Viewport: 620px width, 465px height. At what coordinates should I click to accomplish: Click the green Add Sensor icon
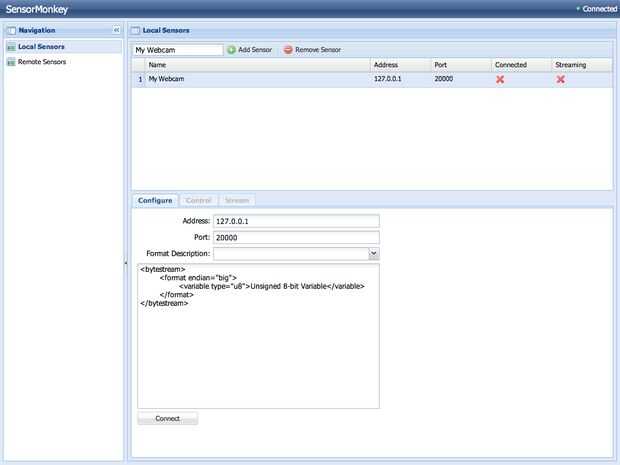tap(232, 50)
